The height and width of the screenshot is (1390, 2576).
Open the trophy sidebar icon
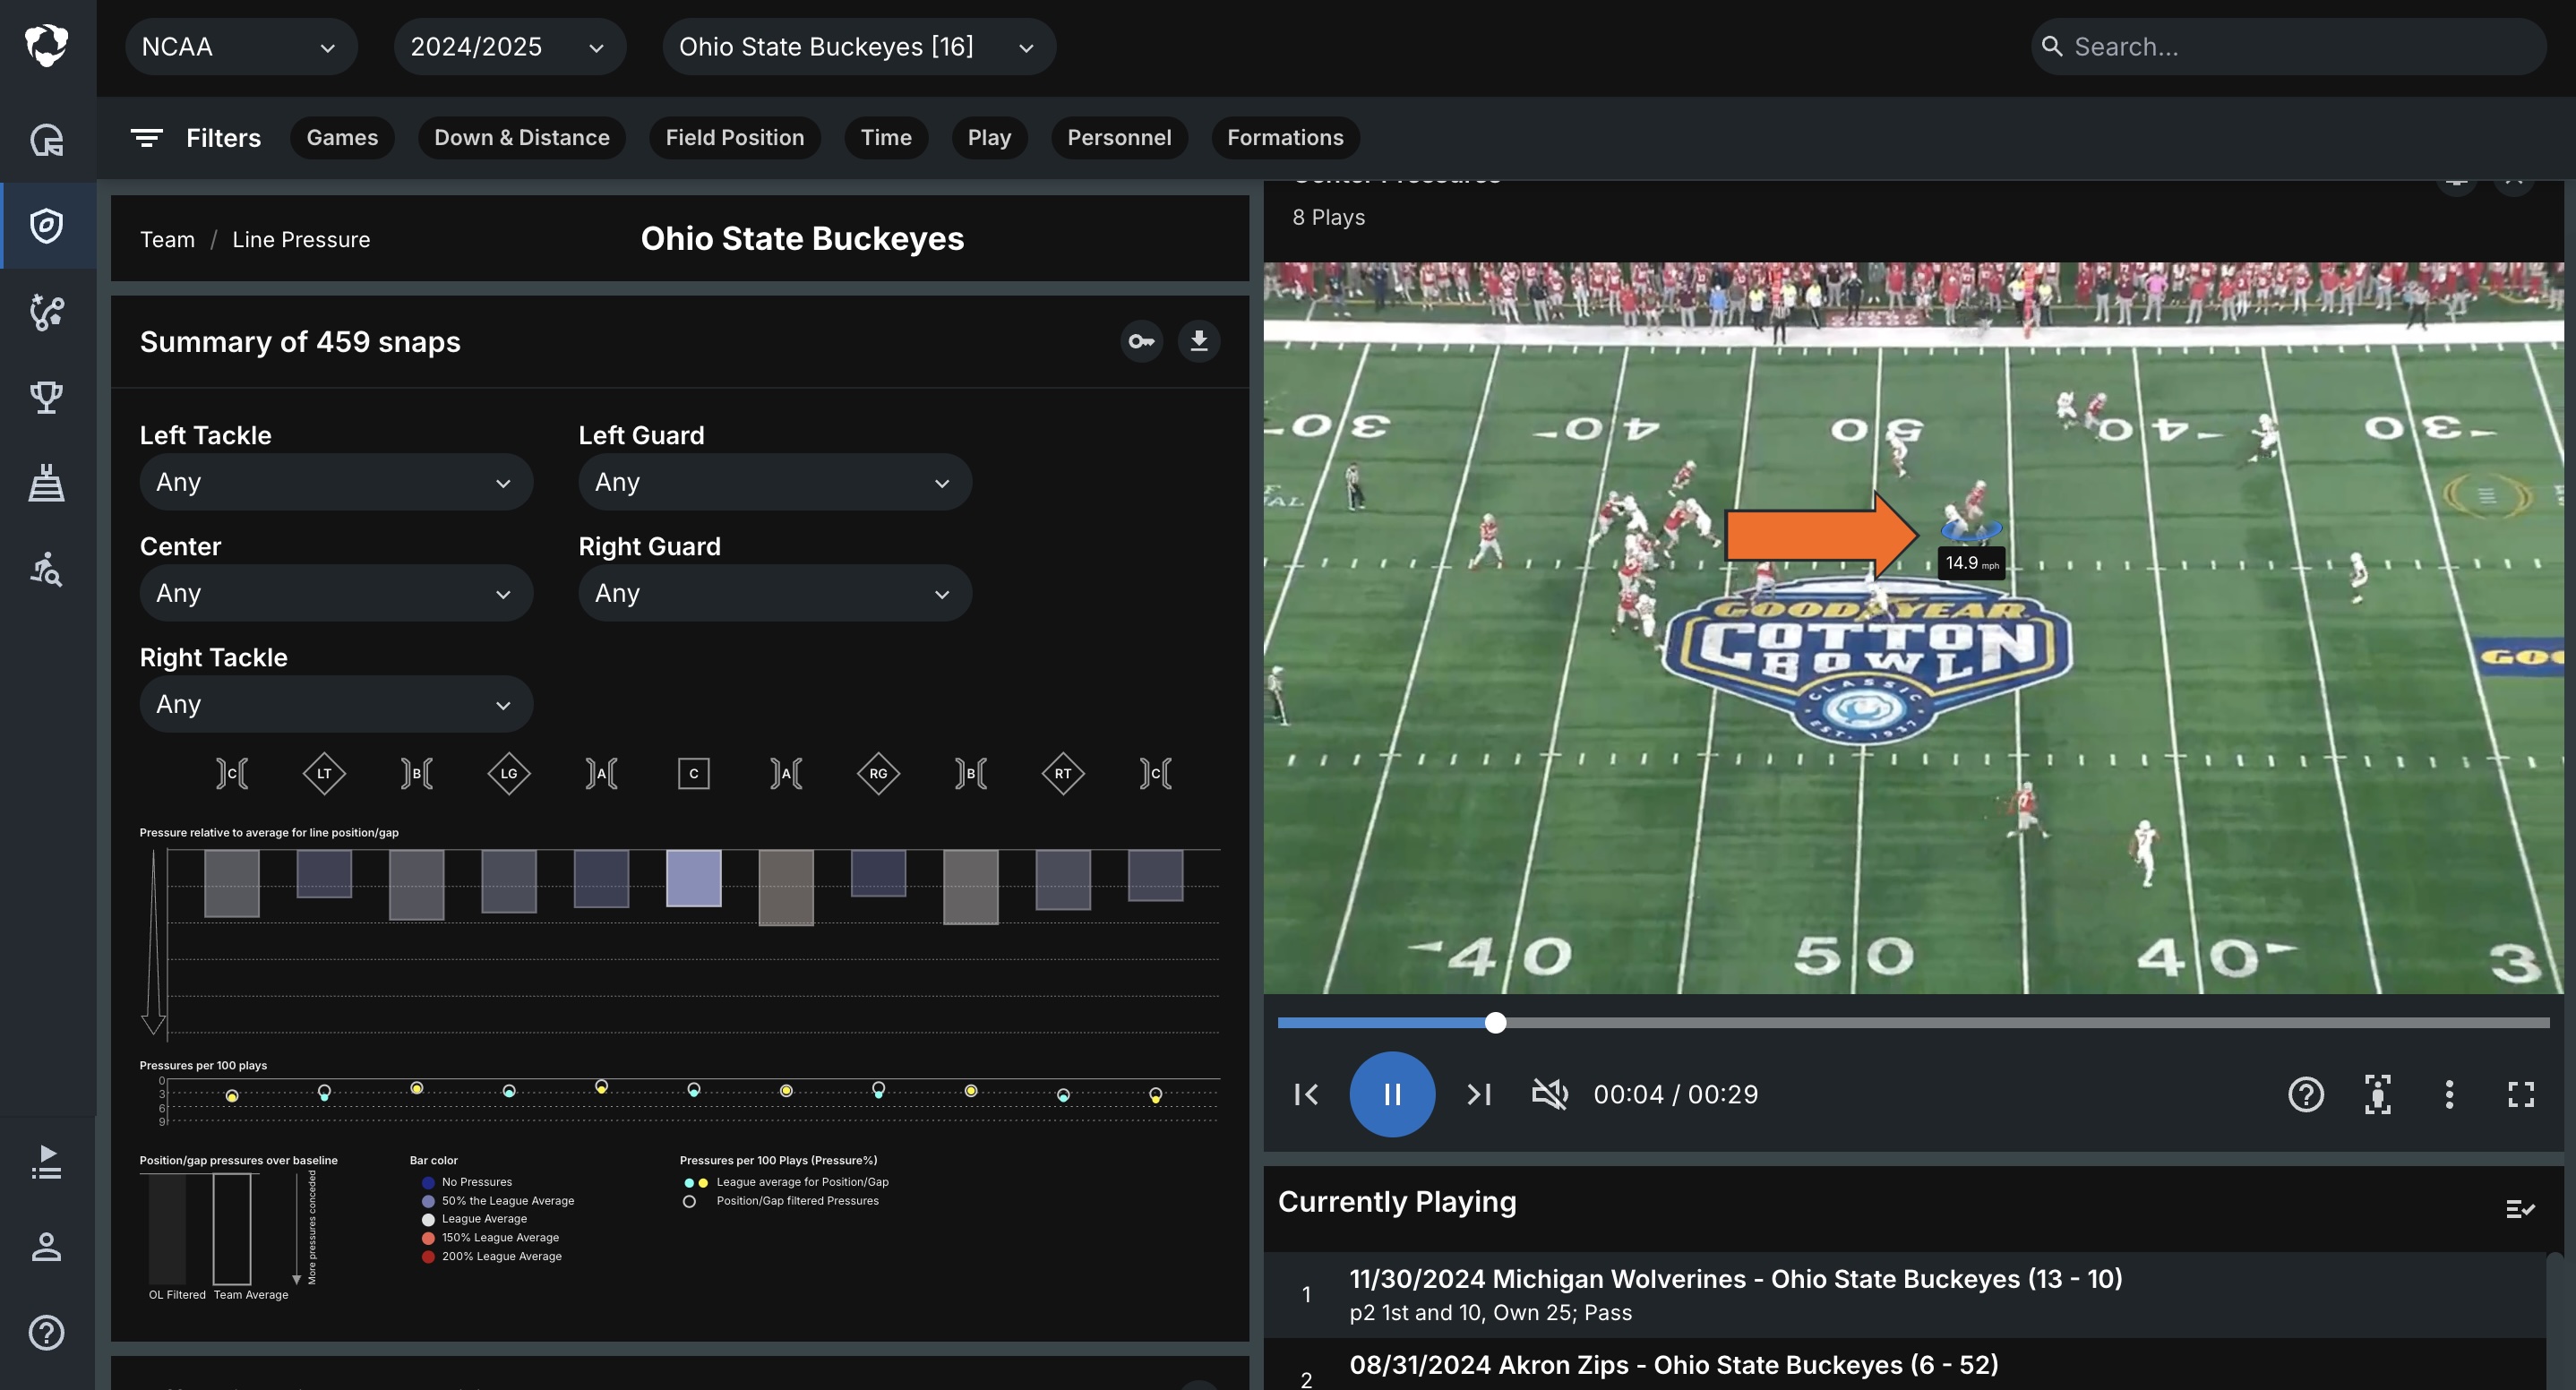(46, 398)
